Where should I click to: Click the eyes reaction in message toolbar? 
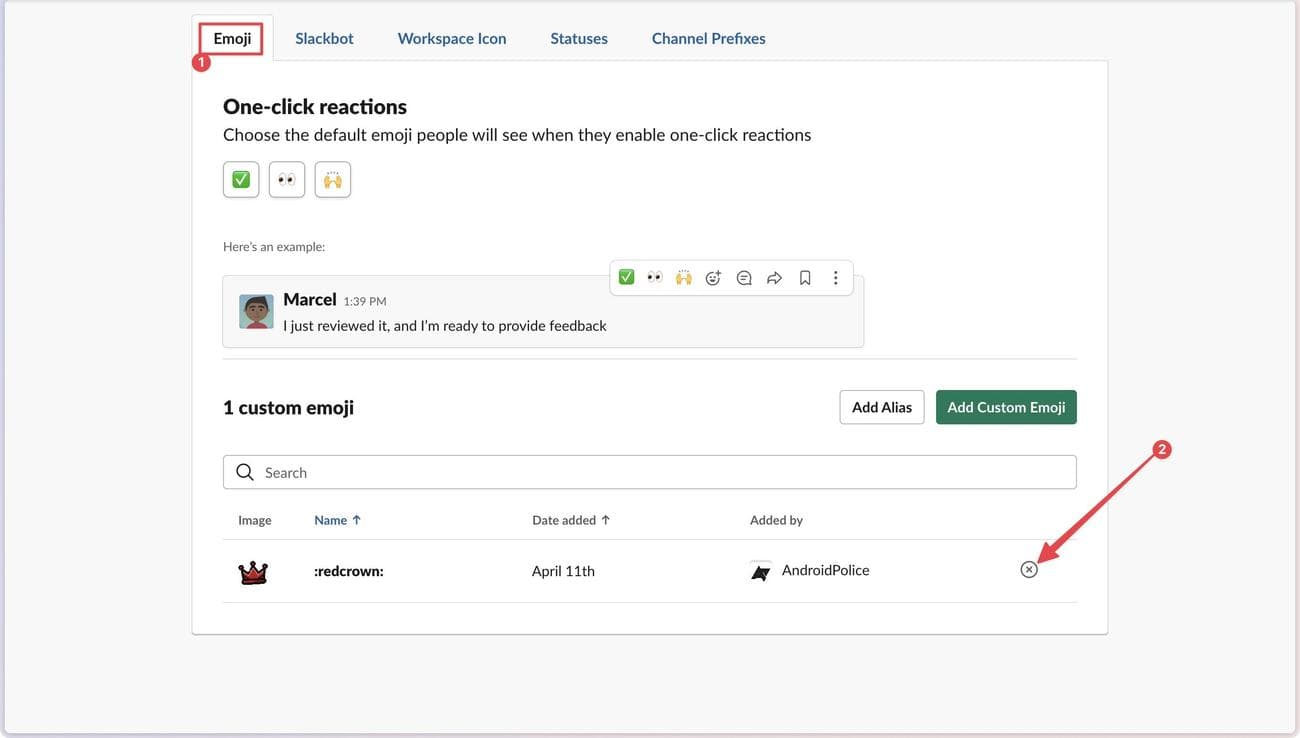point(655,277)
